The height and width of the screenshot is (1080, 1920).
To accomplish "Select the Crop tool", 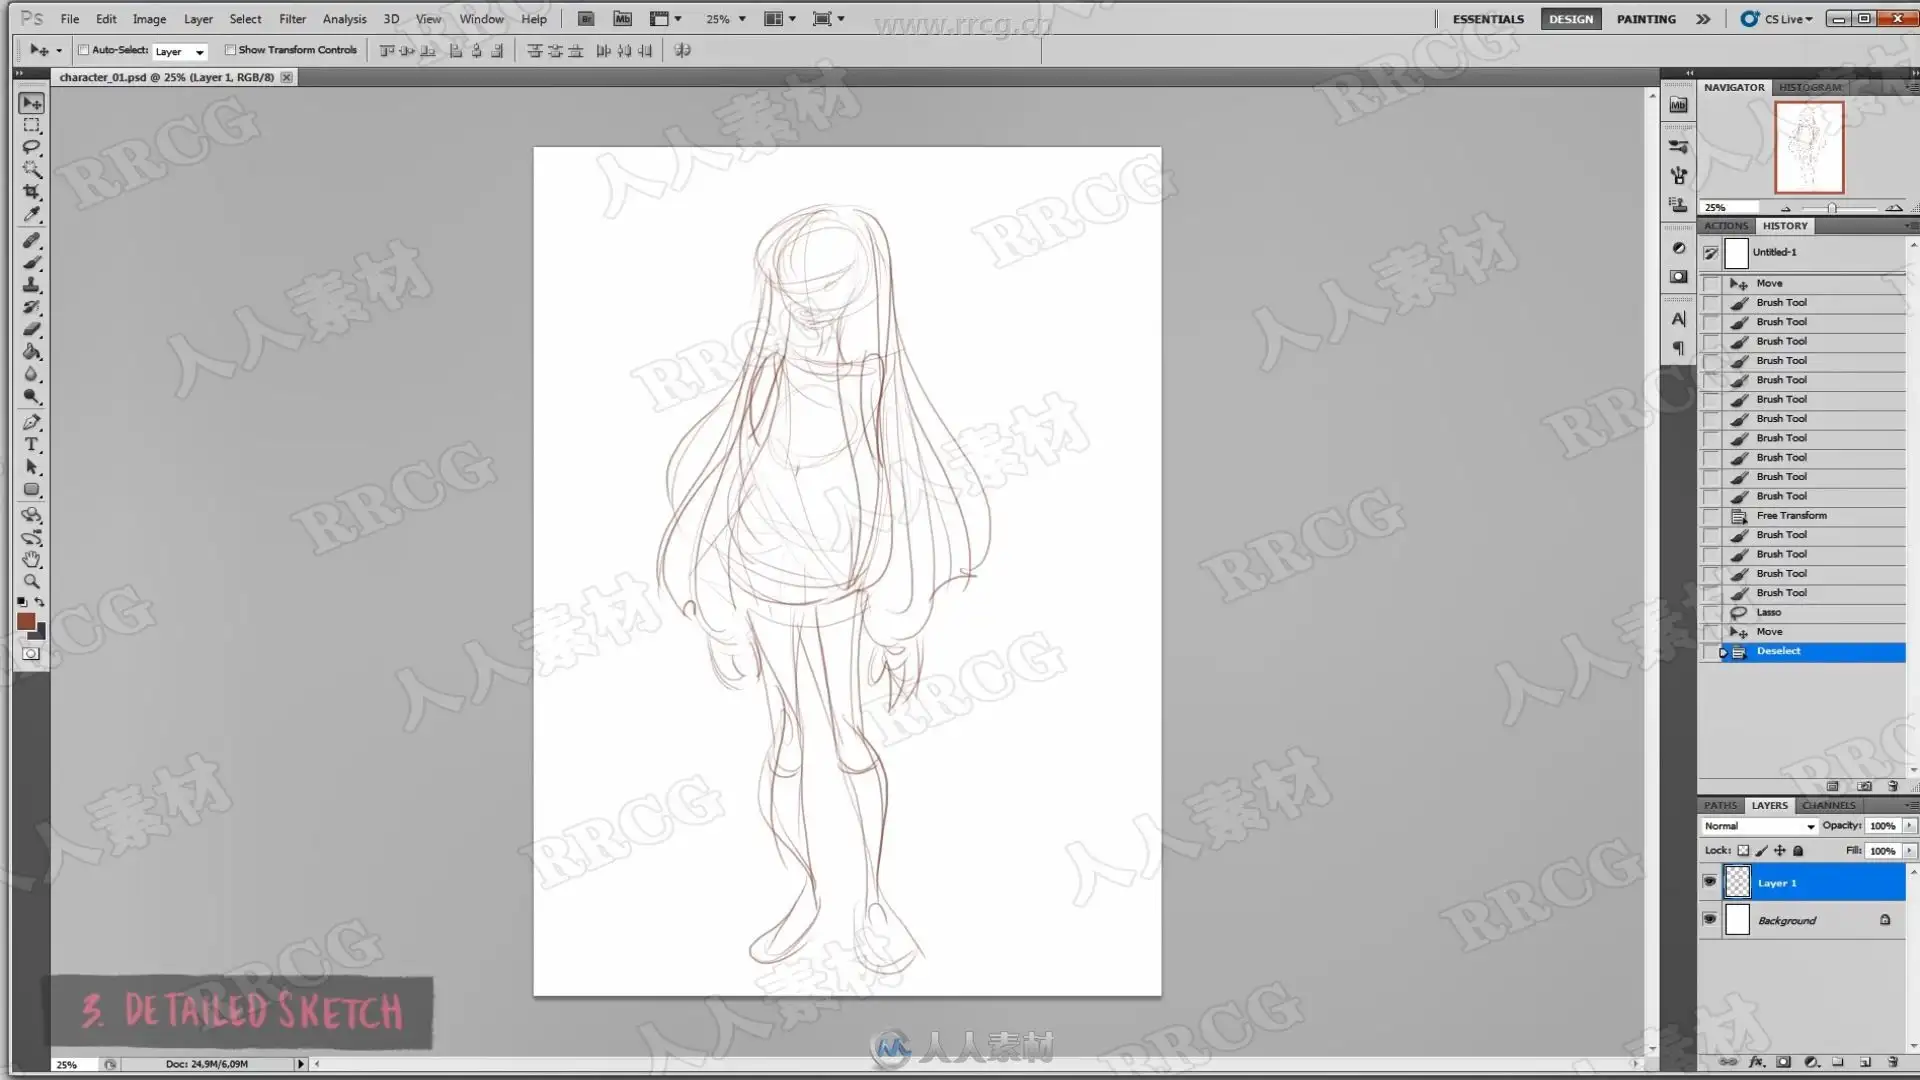I will (32, 192).
